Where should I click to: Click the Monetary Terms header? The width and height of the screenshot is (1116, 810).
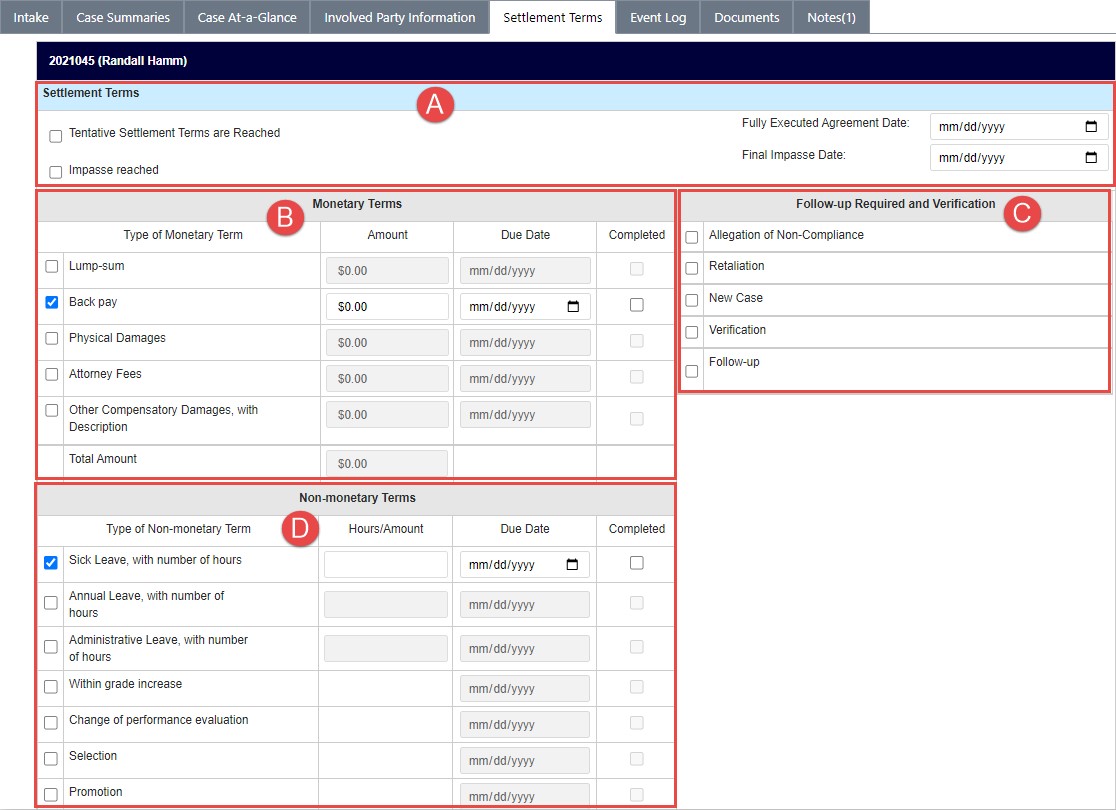[357, 204]
